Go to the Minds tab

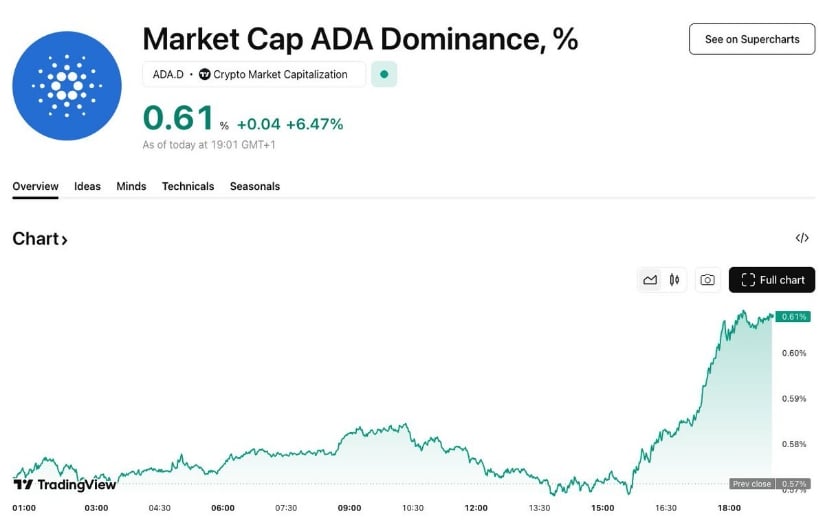click(131, 186)
